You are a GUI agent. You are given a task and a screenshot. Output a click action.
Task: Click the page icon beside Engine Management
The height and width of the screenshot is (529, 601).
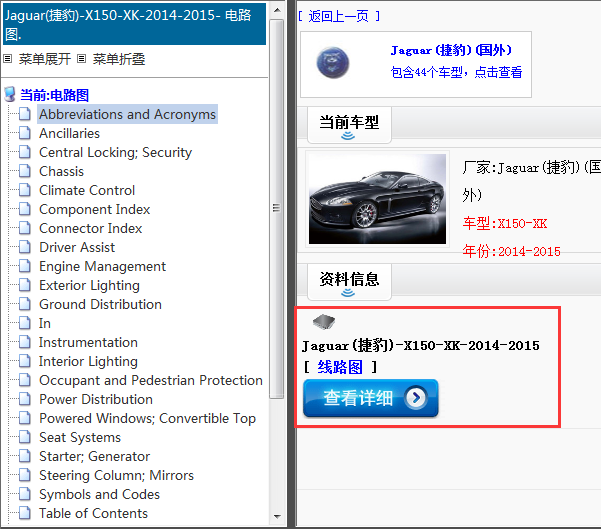[x=25, y=266]
